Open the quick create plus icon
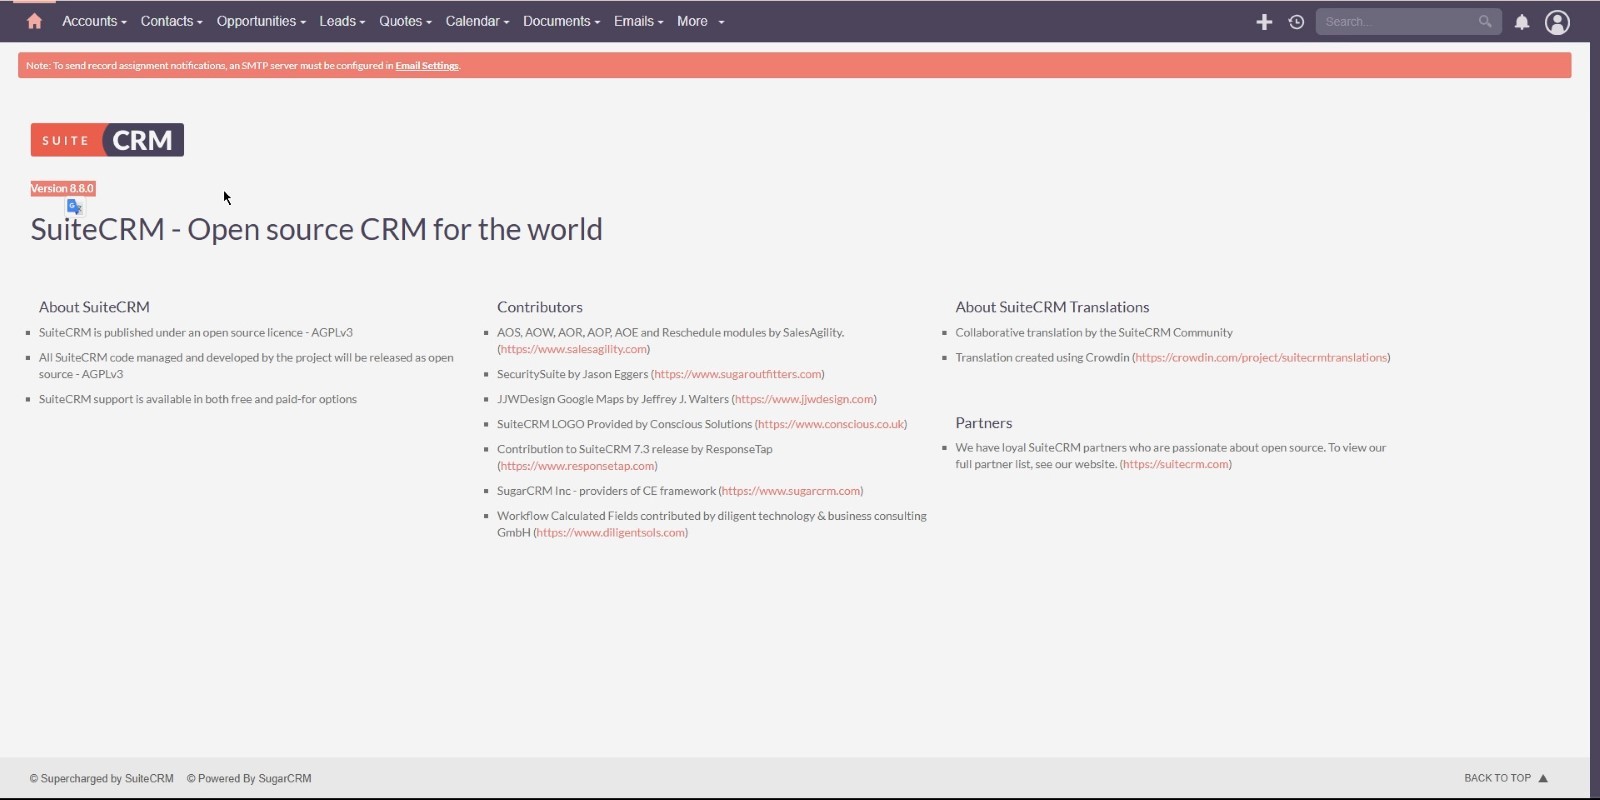 click(x=1264, y=22)
